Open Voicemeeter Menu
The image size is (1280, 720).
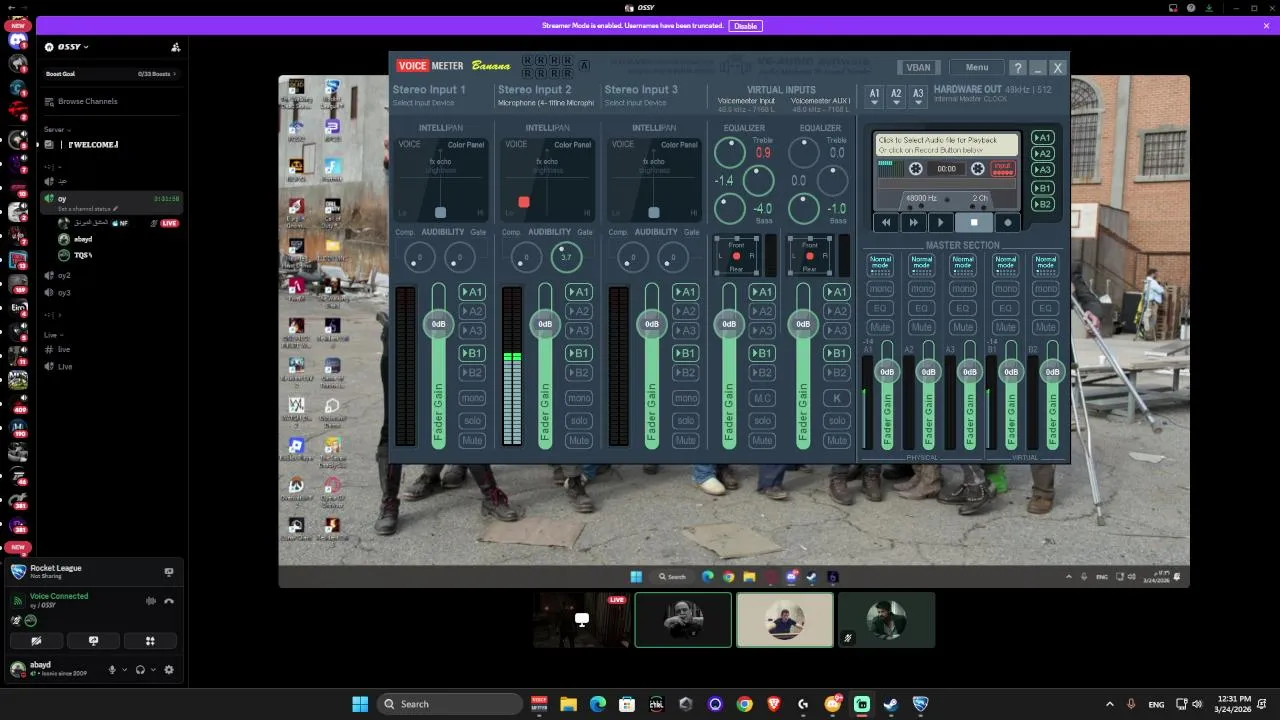[977, 67]
